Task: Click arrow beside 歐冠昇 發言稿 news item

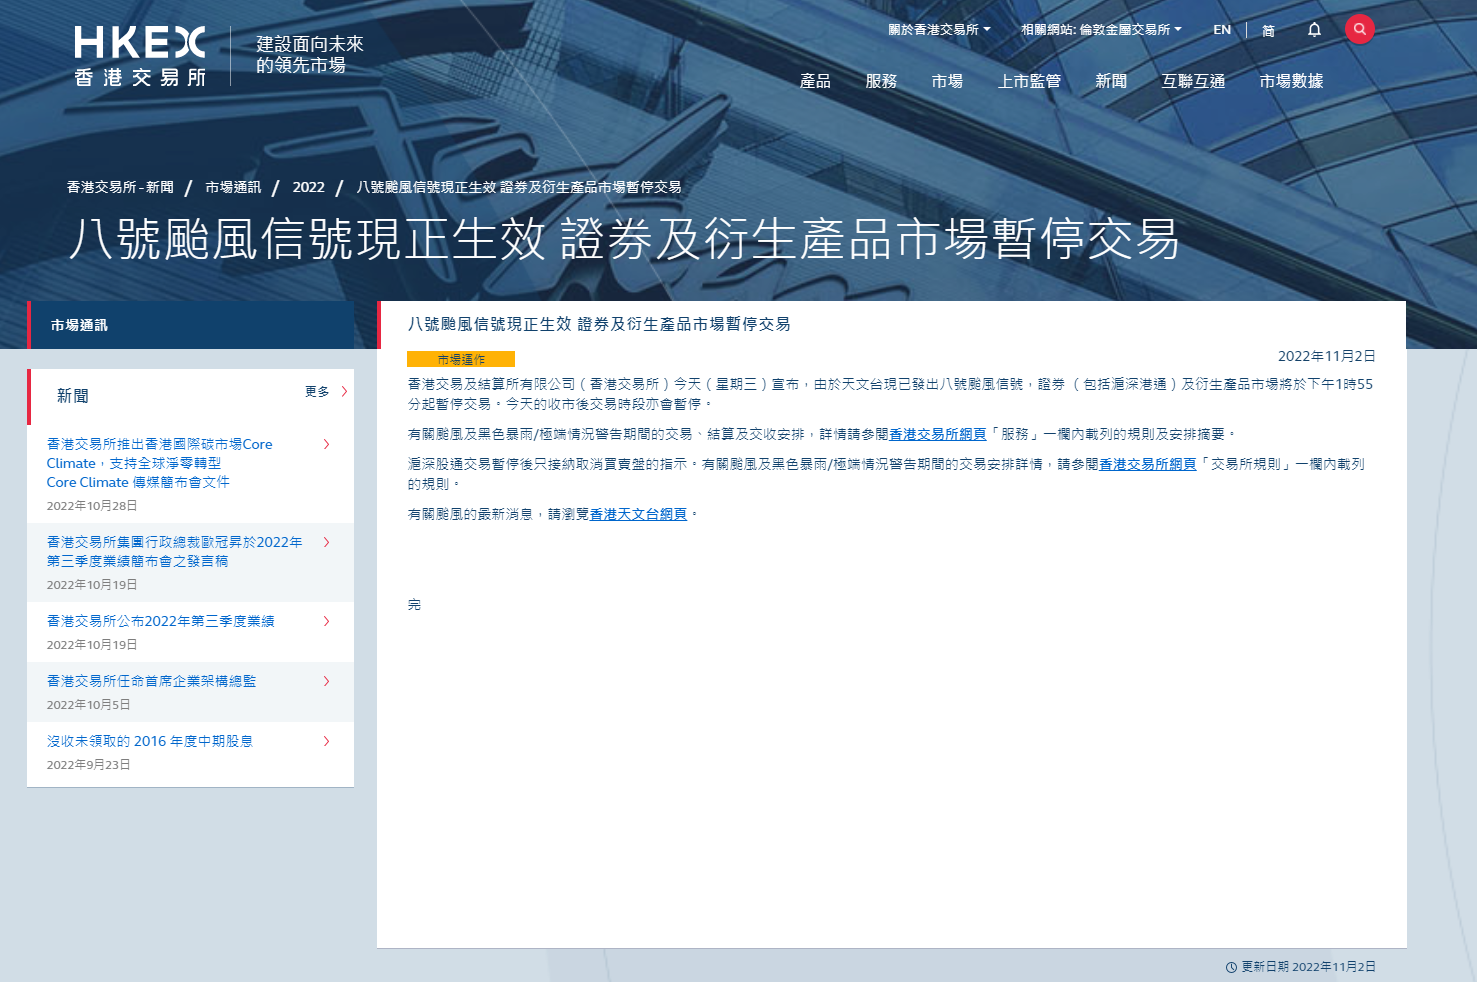Action: pos(327,542)
